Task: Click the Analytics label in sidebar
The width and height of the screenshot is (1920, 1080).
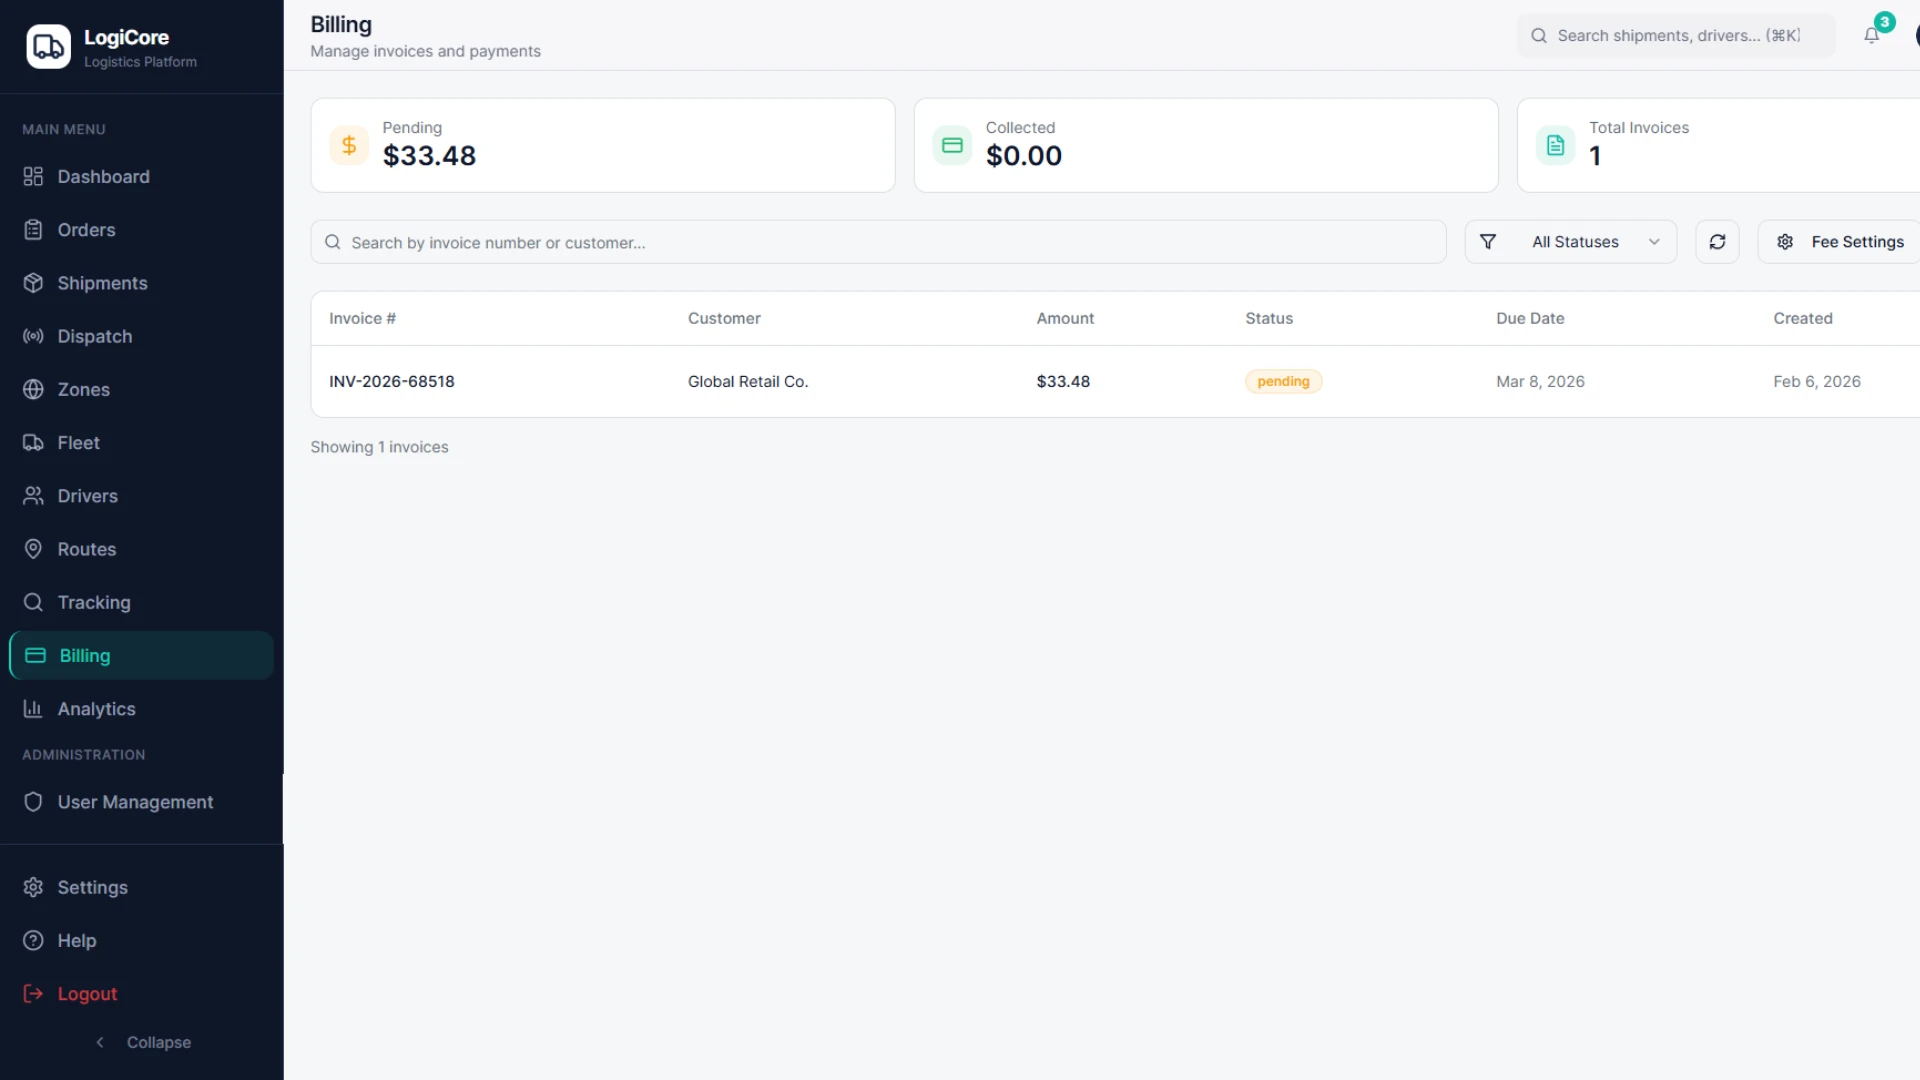Action: click(x=96, y=709)
